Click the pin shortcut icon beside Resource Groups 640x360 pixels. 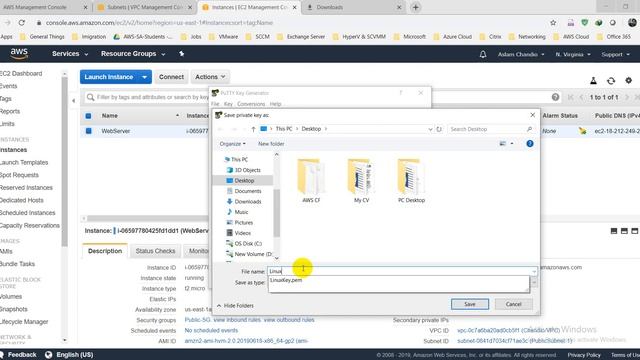(182, 53)
